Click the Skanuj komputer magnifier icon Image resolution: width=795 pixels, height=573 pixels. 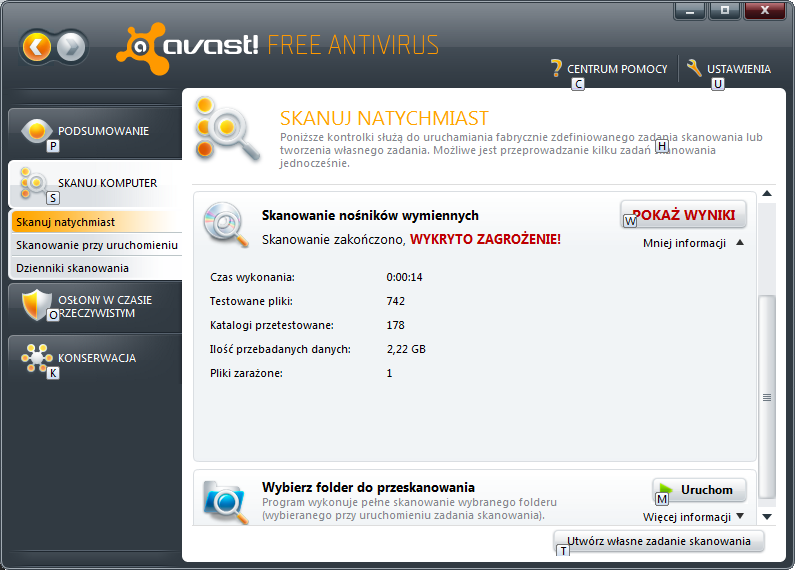[x=33, y=183]
